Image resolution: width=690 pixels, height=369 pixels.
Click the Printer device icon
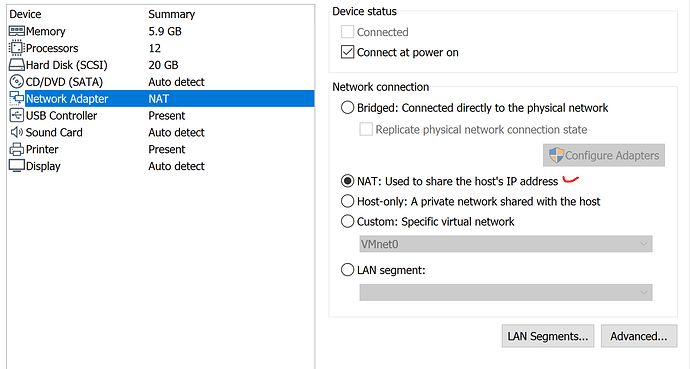point(17,150)
